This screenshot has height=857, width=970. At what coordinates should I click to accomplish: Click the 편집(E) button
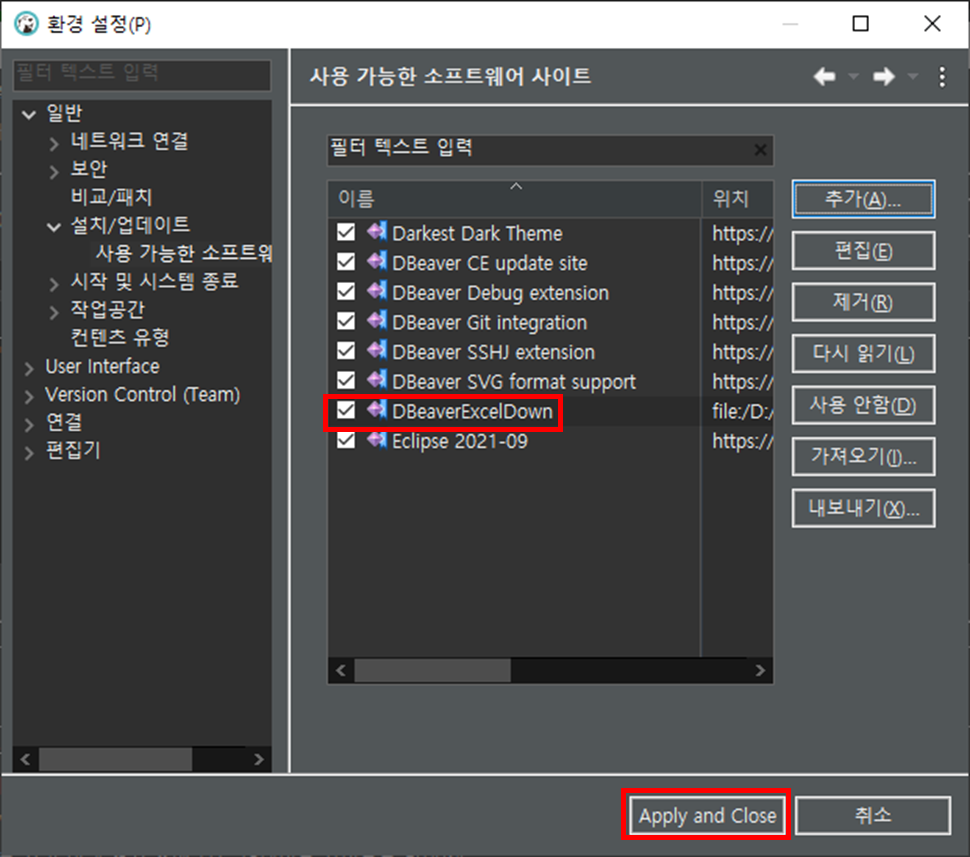click(x=863, y=251)
